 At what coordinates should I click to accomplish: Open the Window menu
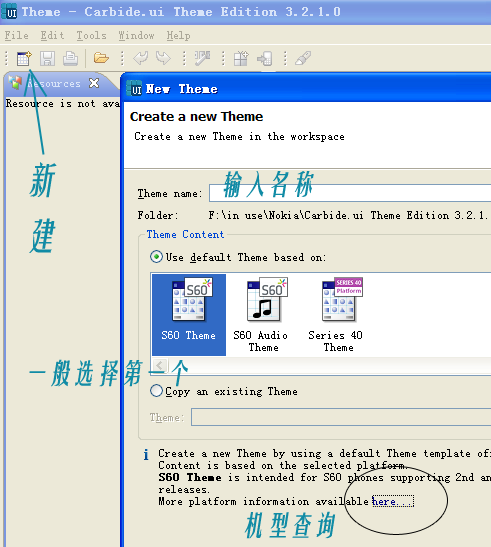[x=136, y=35]
